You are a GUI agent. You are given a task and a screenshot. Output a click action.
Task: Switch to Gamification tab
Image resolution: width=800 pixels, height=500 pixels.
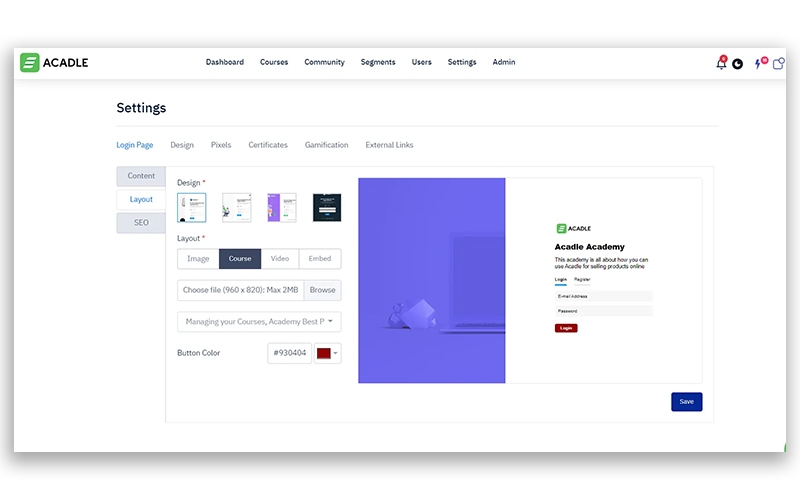[327, 145]
